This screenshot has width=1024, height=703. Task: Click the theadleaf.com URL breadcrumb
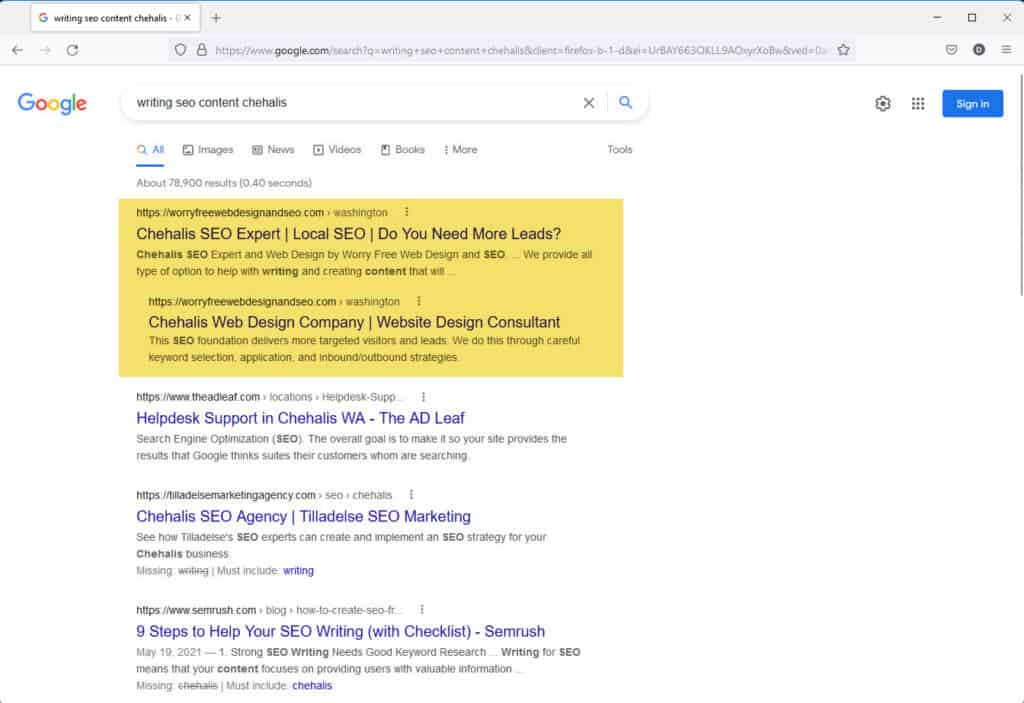click(x=269, y=397)
